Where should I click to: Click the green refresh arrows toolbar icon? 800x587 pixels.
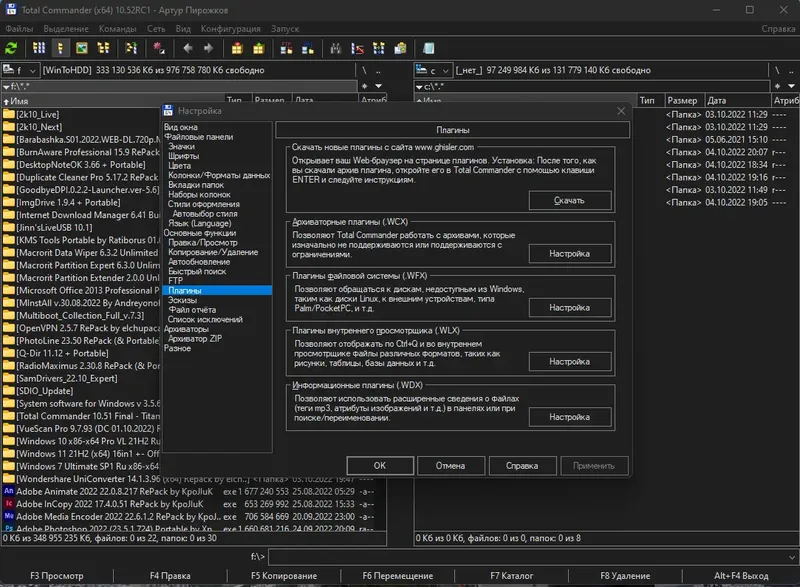[x=13, y=47]
